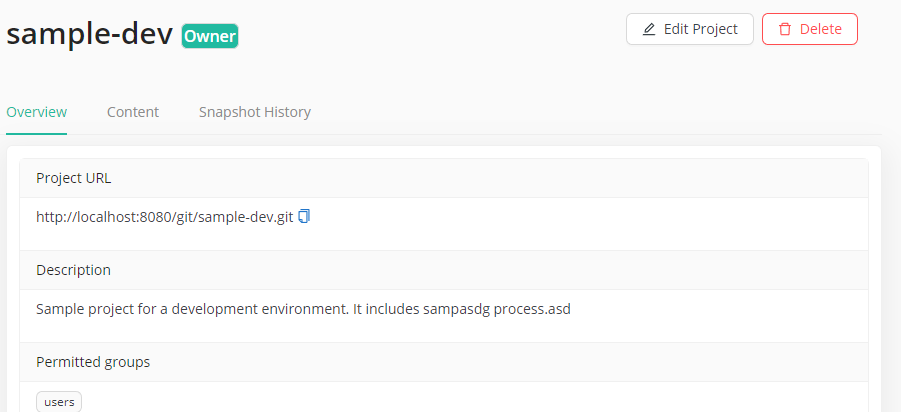Click the pencil icon beside Edit Project
901x412 pixels.
tap(649, 29)
